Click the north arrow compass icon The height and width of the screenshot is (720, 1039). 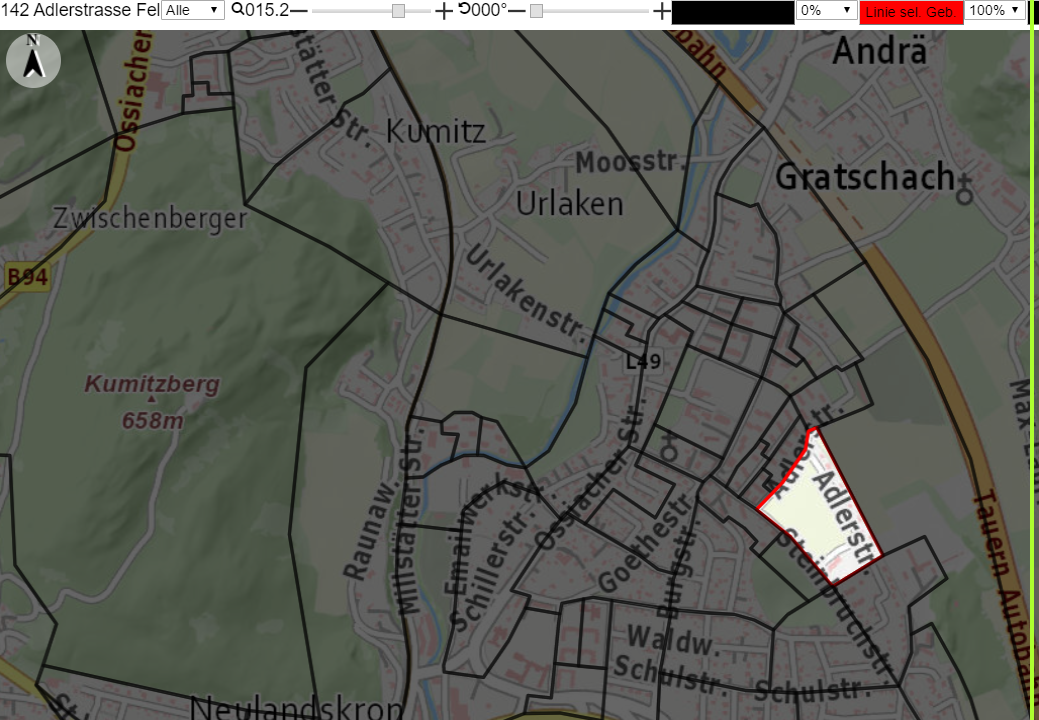coord(33,60)
